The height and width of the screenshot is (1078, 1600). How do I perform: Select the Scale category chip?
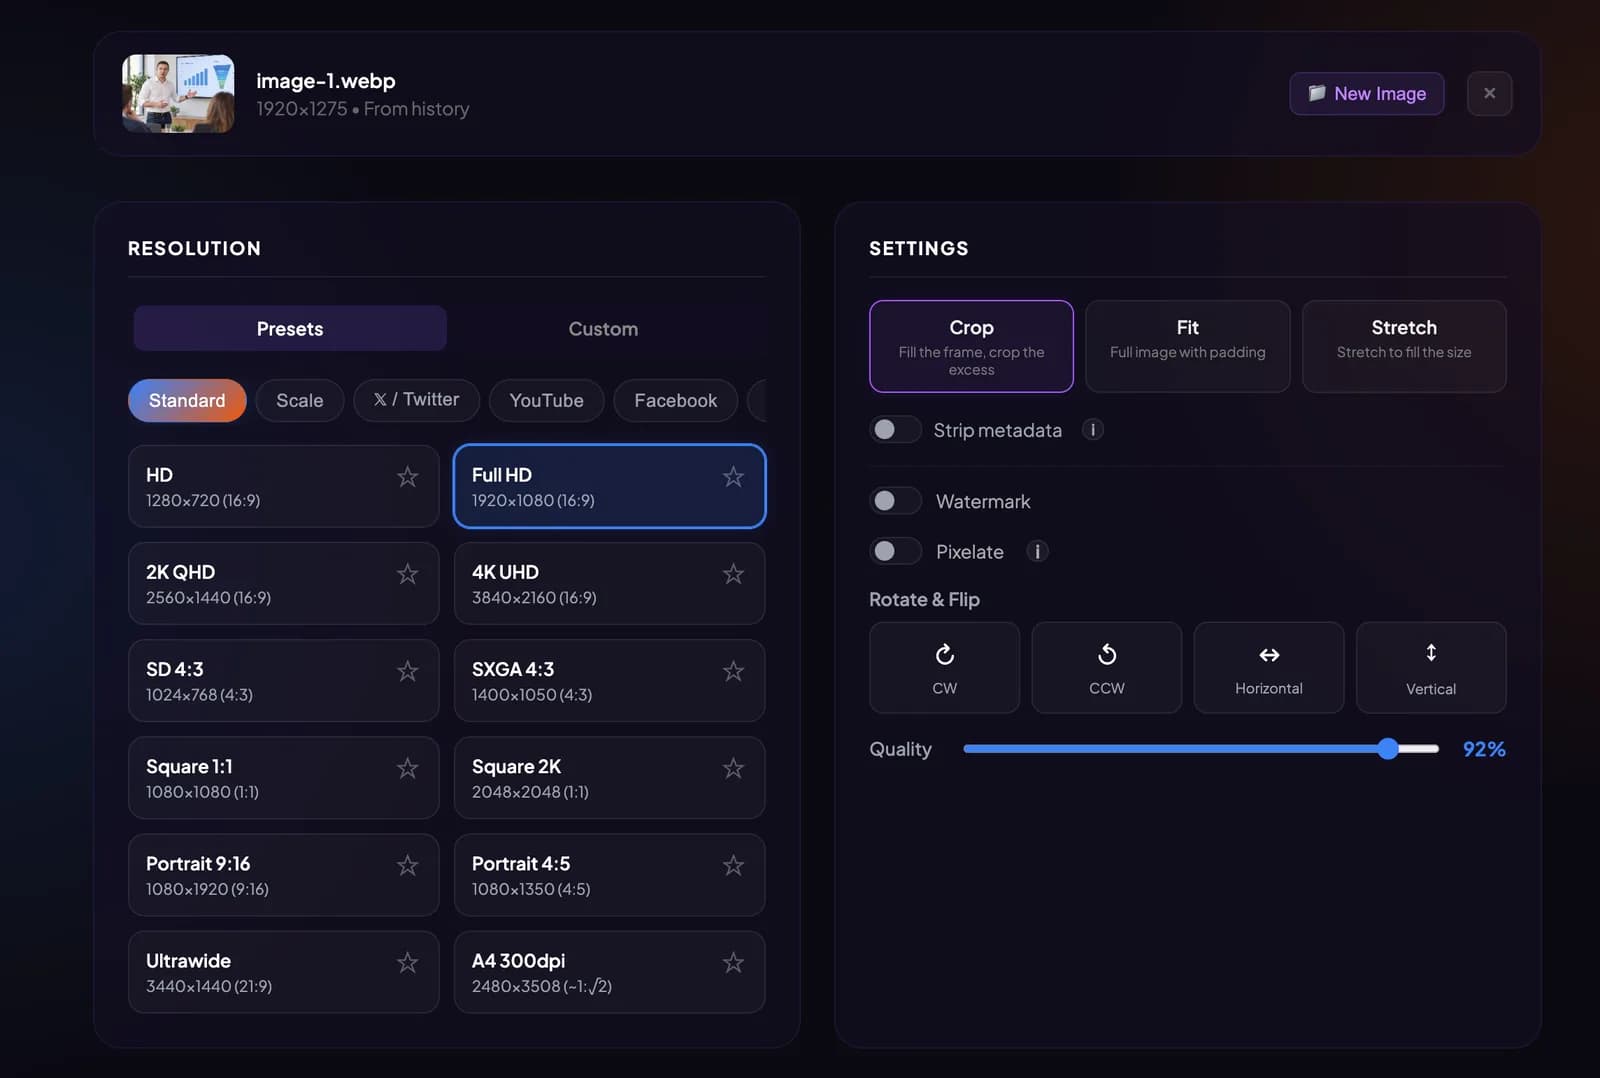(x=300, y=400)
